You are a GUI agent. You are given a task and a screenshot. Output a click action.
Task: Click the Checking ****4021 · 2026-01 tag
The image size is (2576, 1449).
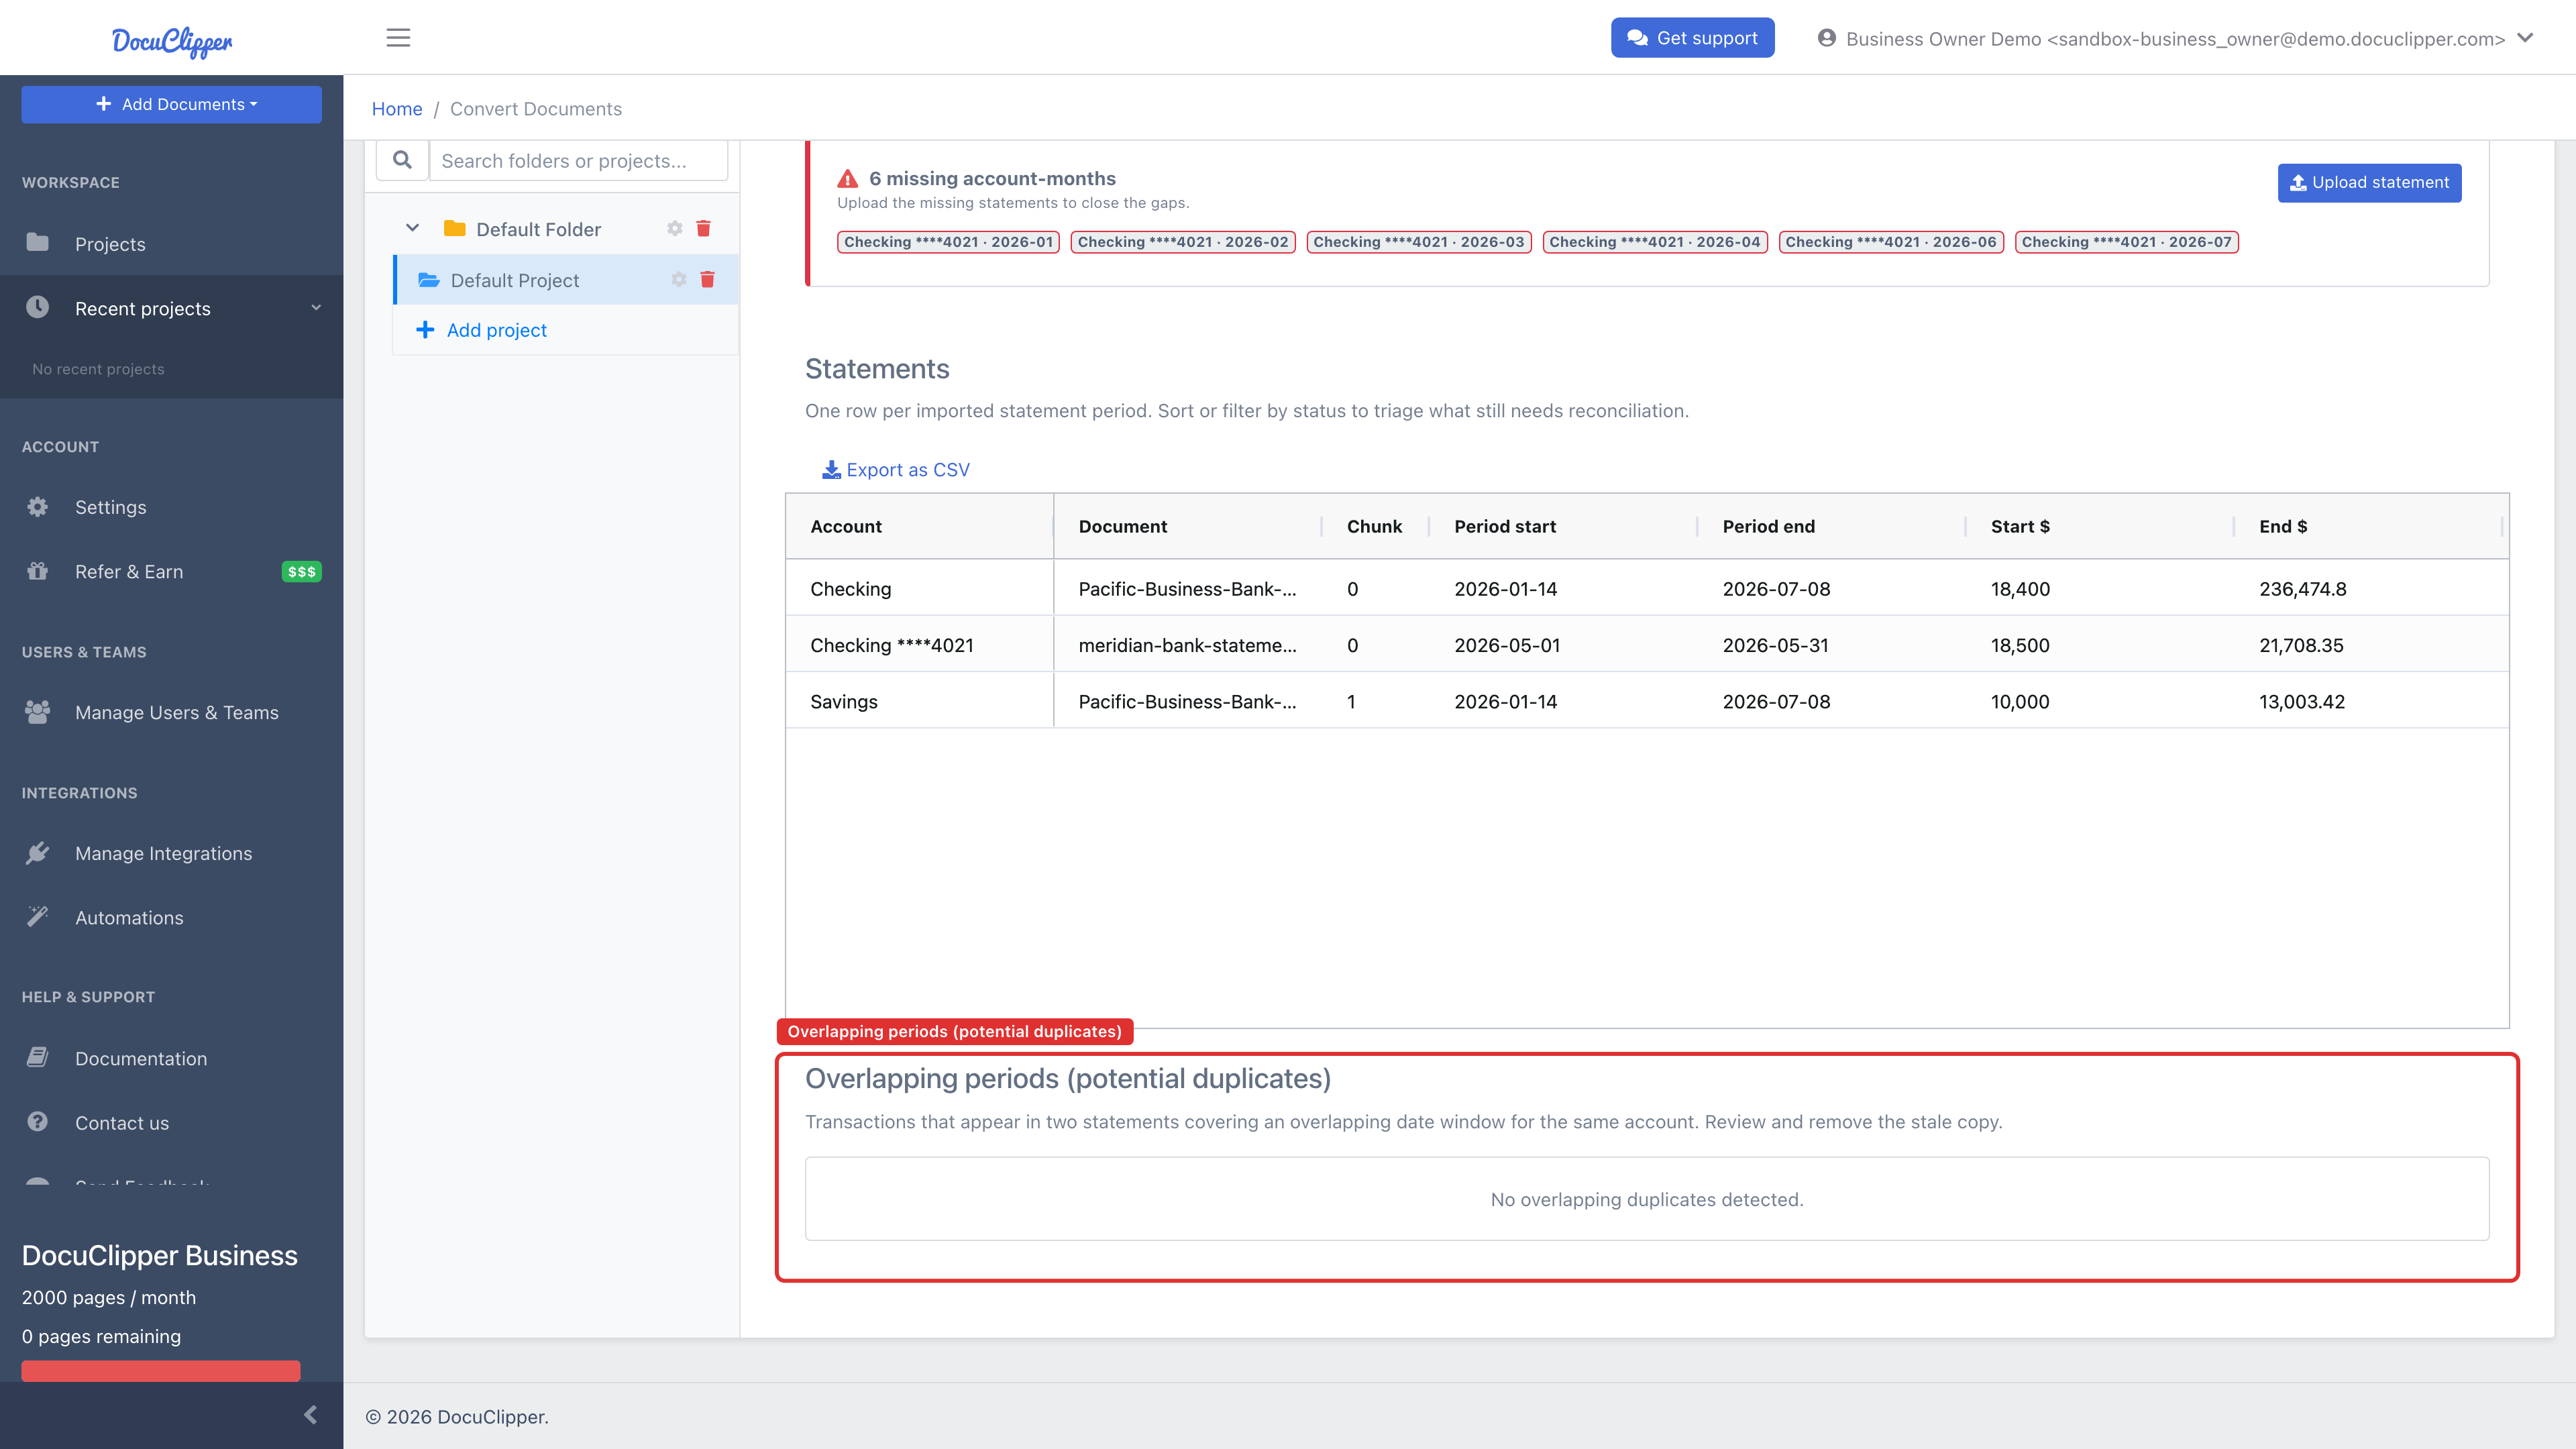coord(948,242)
